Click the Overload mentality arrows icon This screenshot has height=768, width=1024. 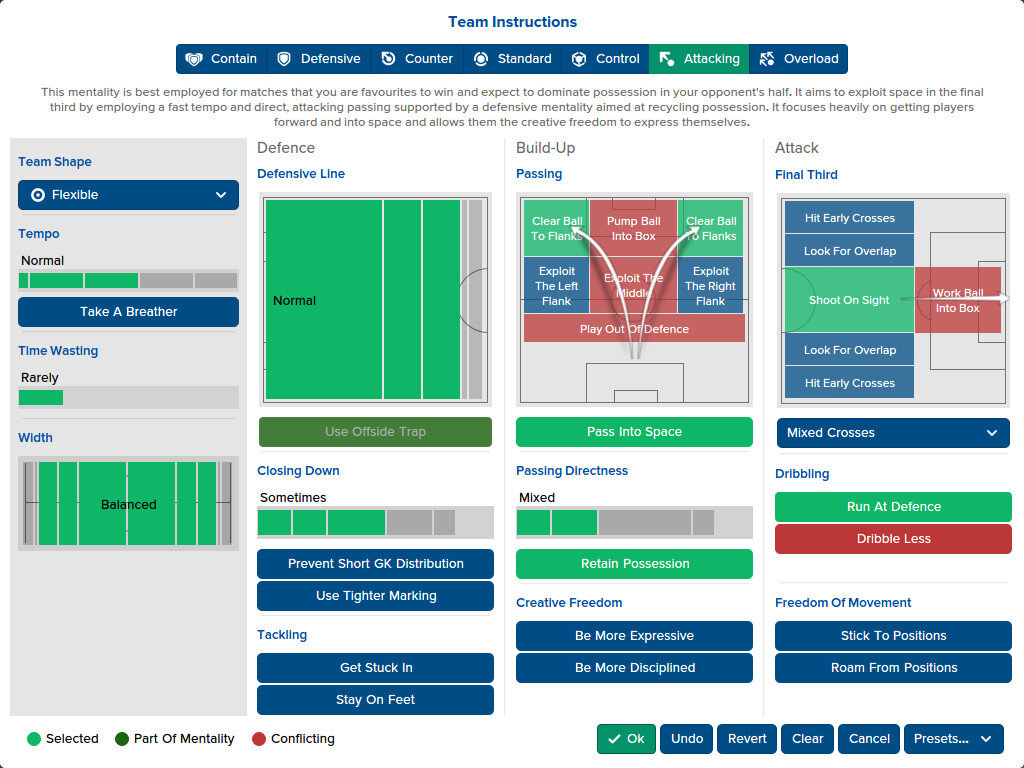click(x=767, y=59)
